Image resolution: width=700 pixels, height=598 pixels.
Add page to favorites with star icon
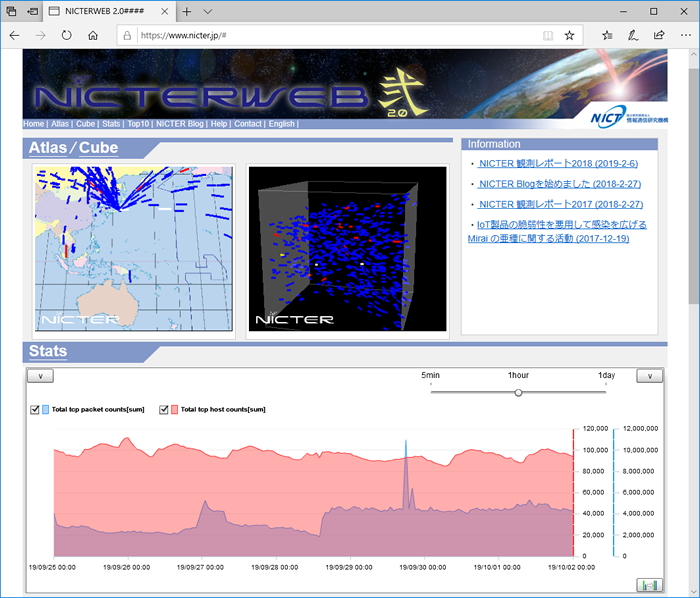point(569,35)
